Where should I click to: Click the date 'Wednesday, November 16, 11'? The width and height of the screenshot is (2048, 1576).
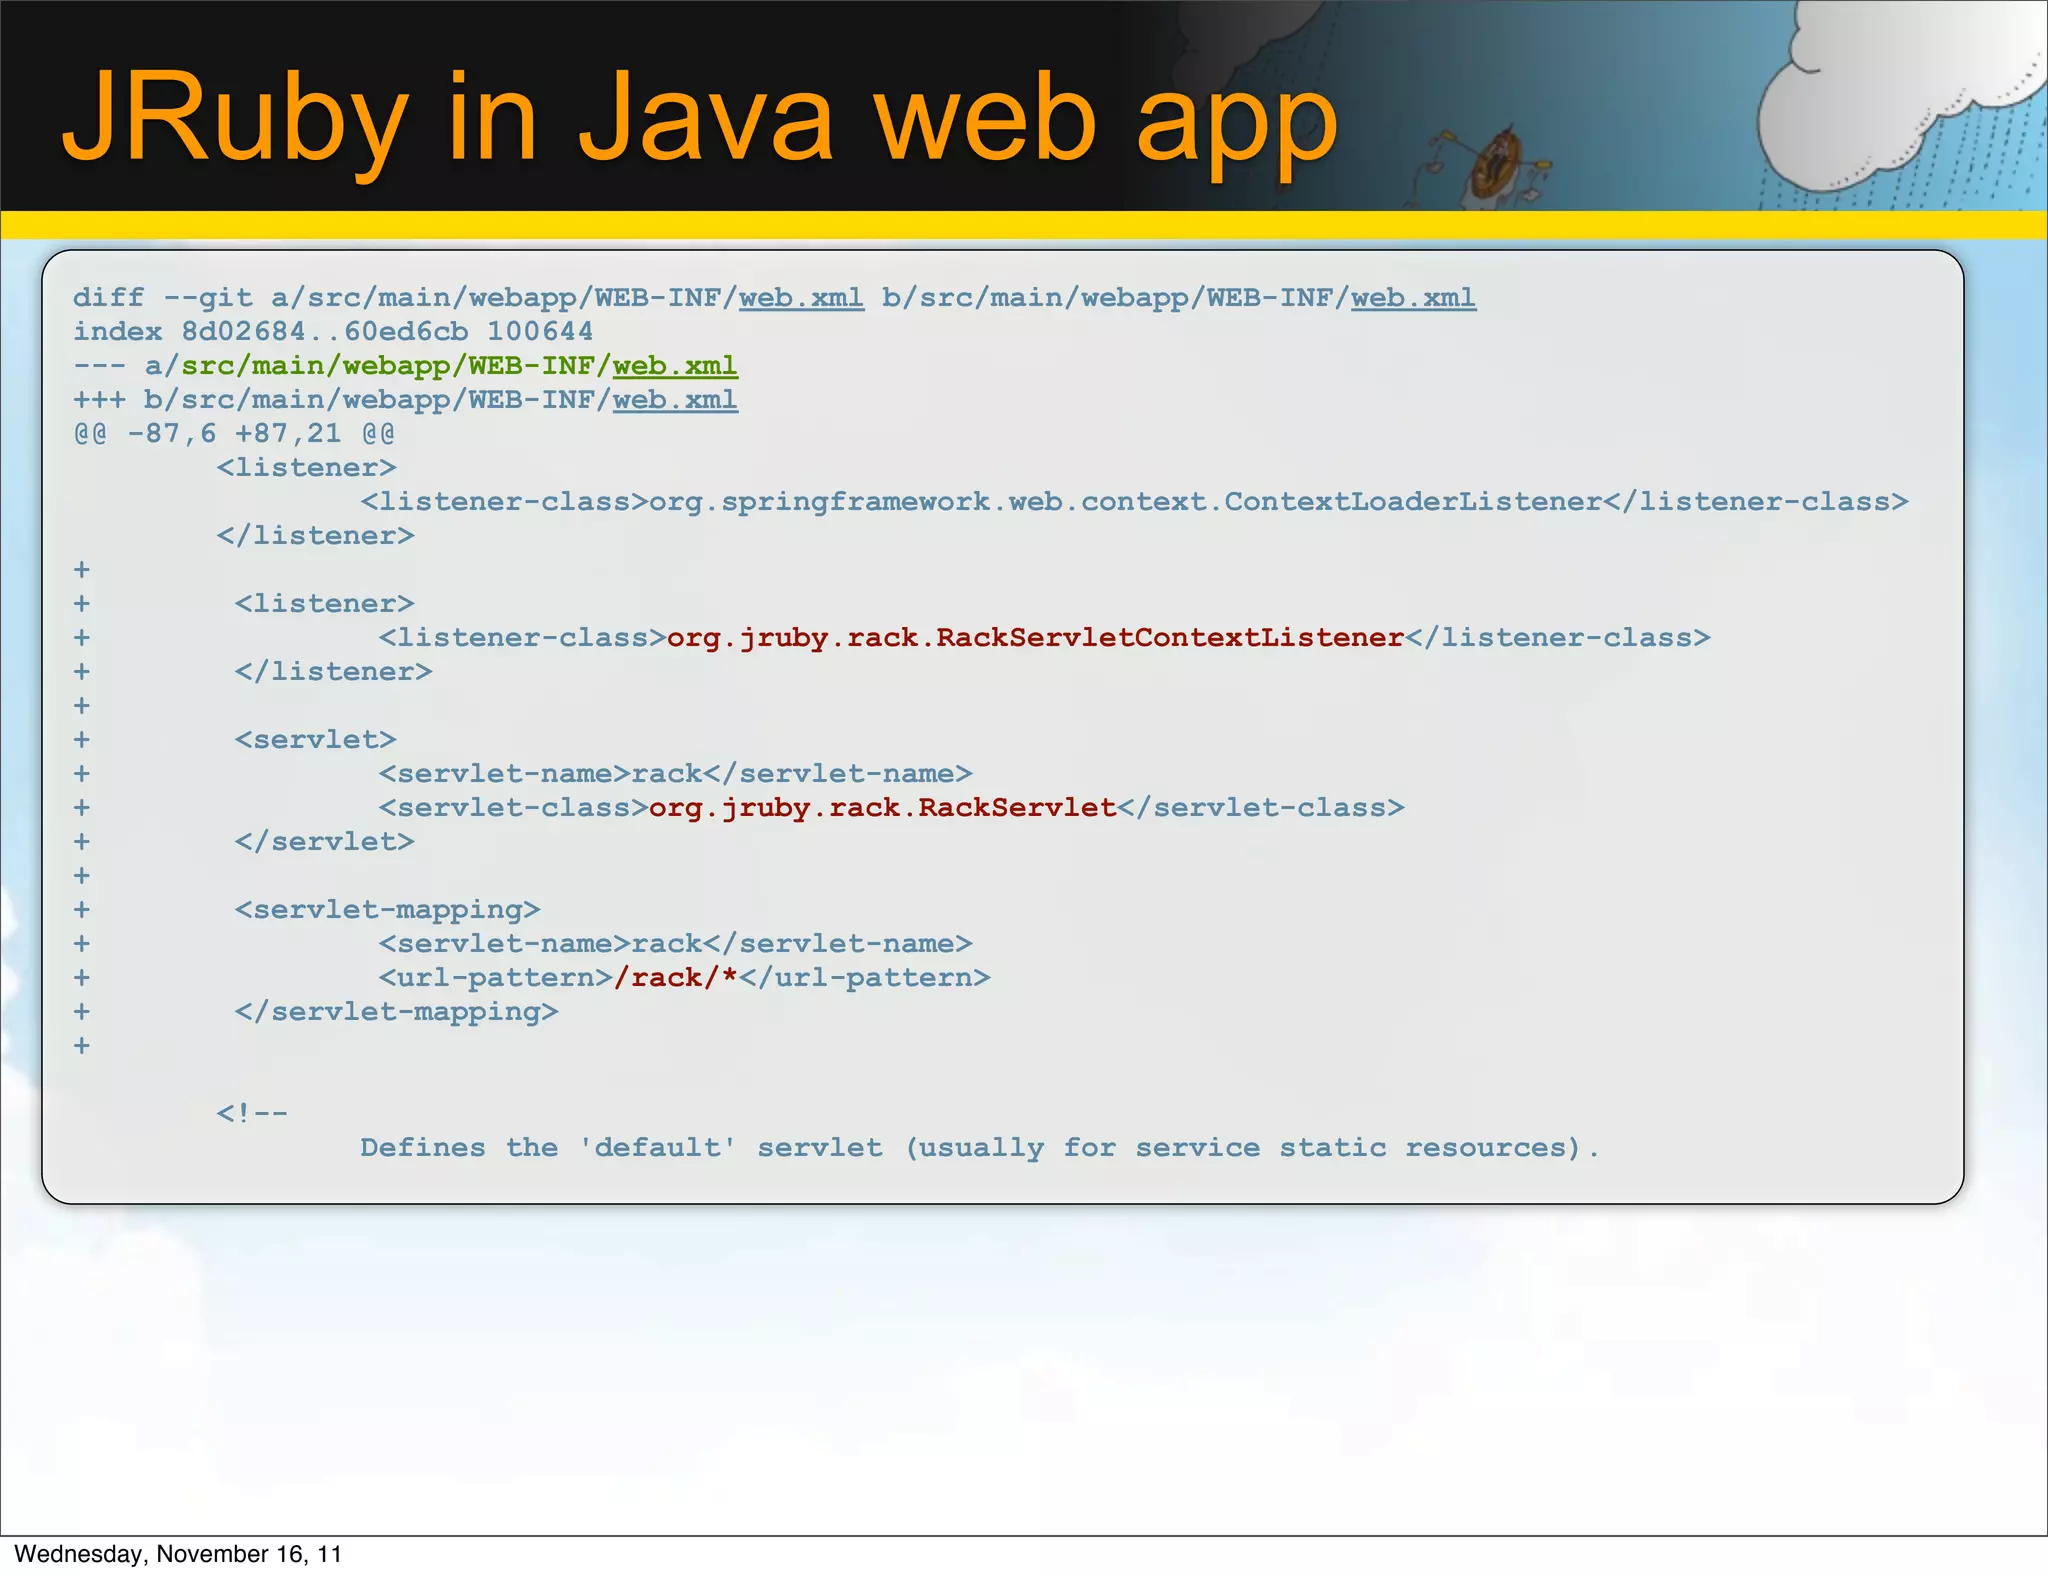178,1554
